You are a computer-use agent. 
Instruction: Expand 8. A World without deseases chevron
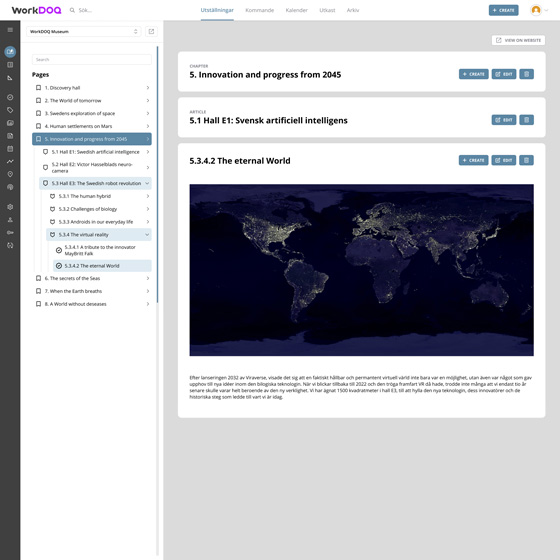point(148,304)
